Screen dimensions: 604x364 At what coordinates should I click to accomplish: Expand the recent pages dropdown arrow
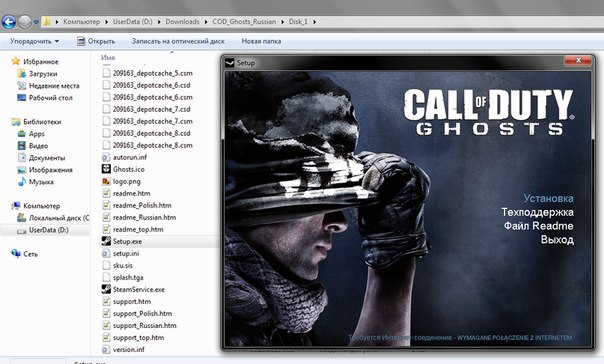coord(36,22)
